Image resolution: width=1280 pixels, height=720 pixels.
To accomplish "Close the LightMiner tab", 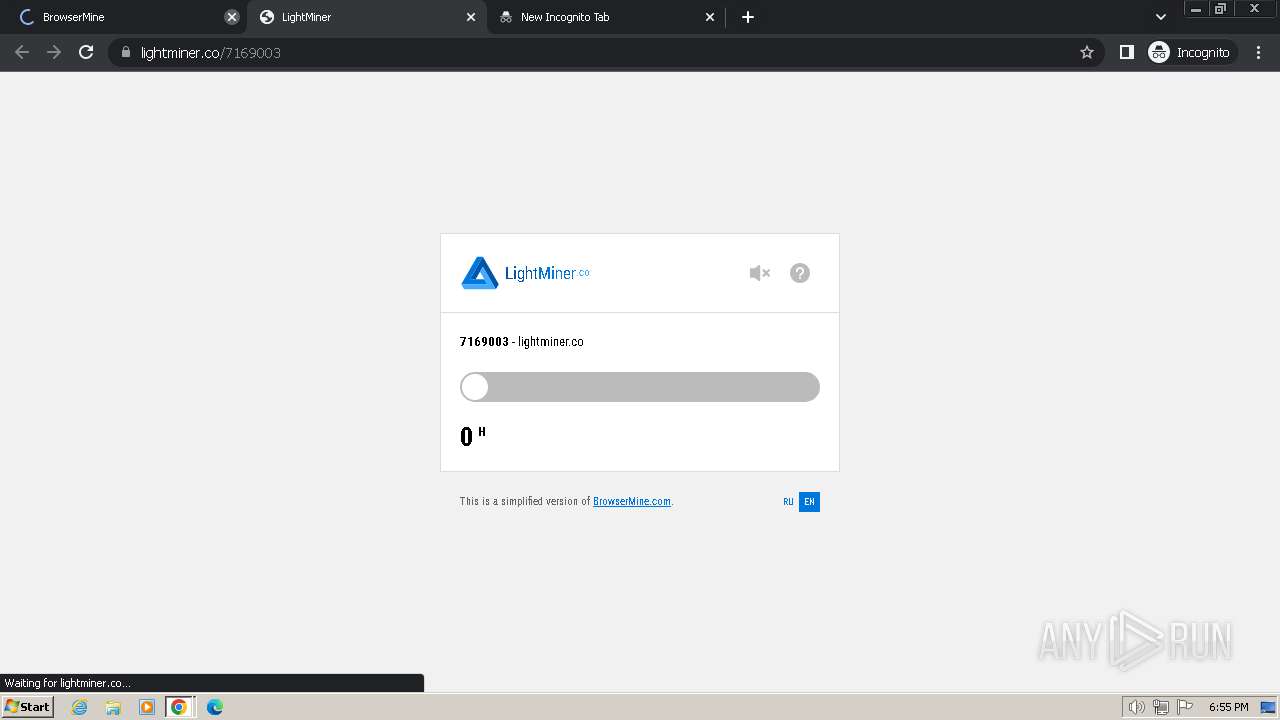I will (x=471, y=17).
